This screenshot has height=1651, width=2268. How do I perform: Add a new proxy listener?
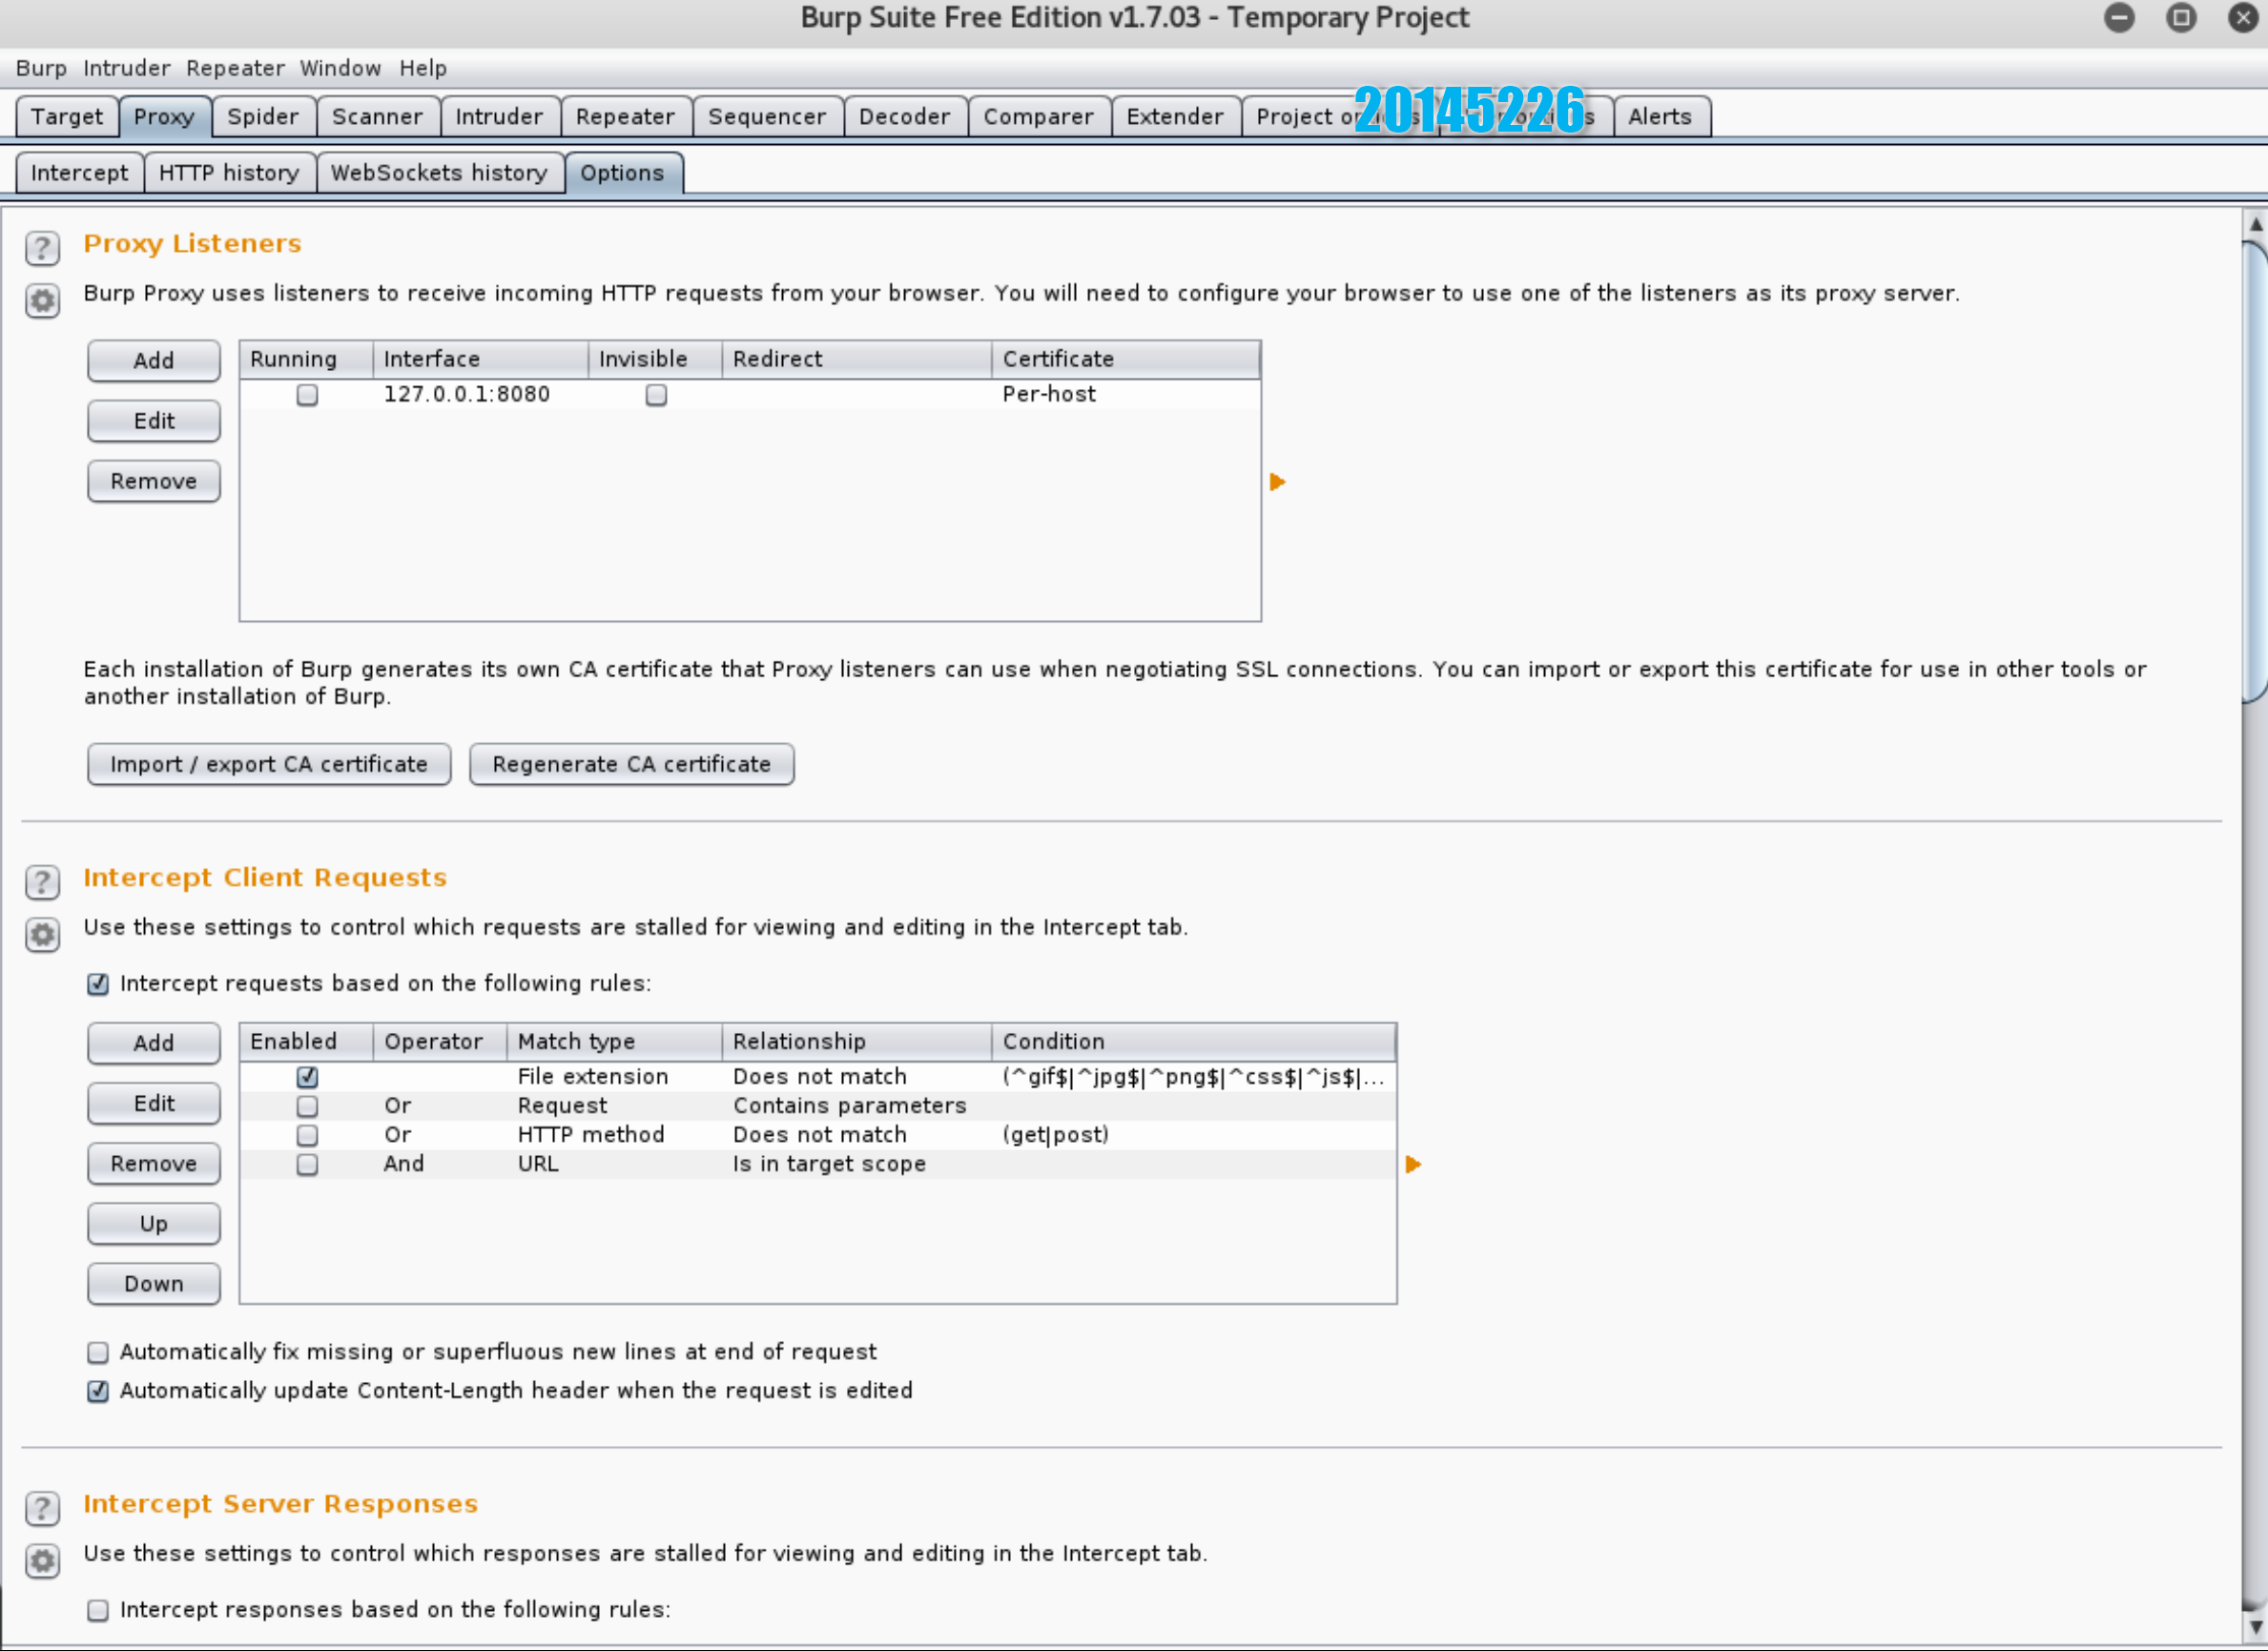point(154,361)
